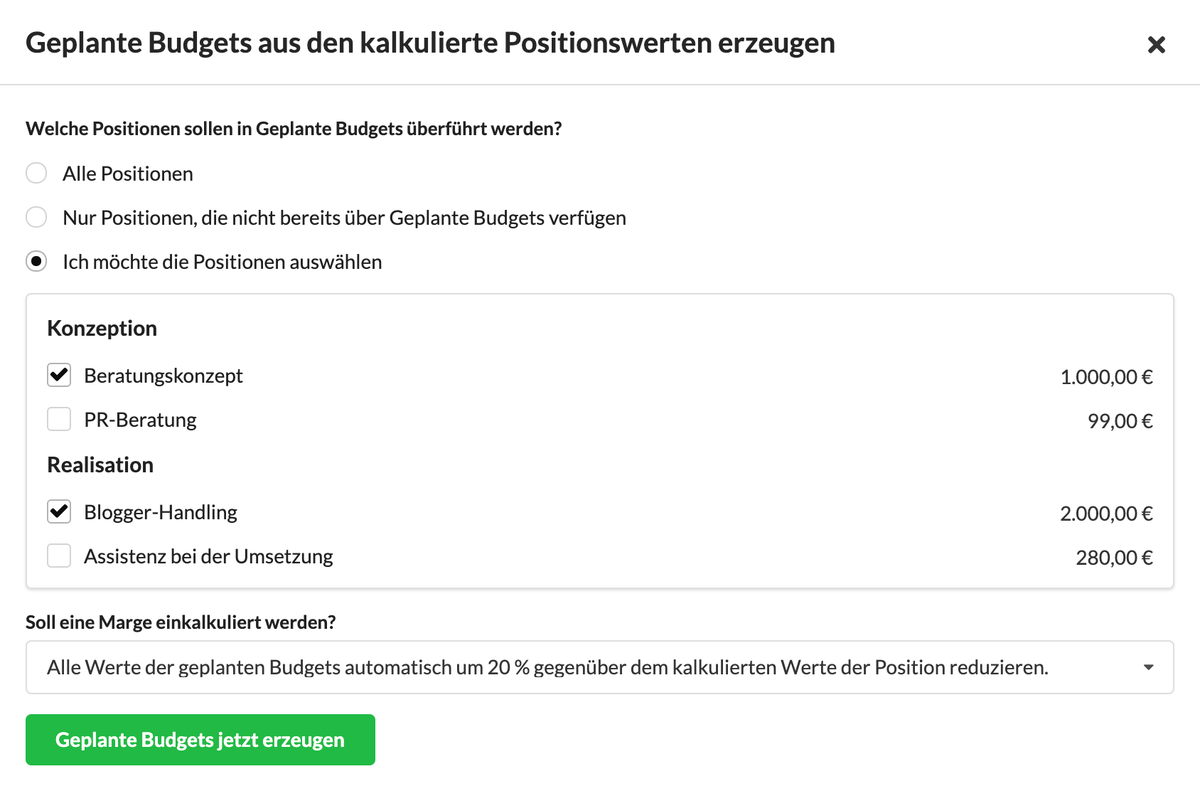
Task: Click the 280,00 € amount
Action: [1115, 557]
